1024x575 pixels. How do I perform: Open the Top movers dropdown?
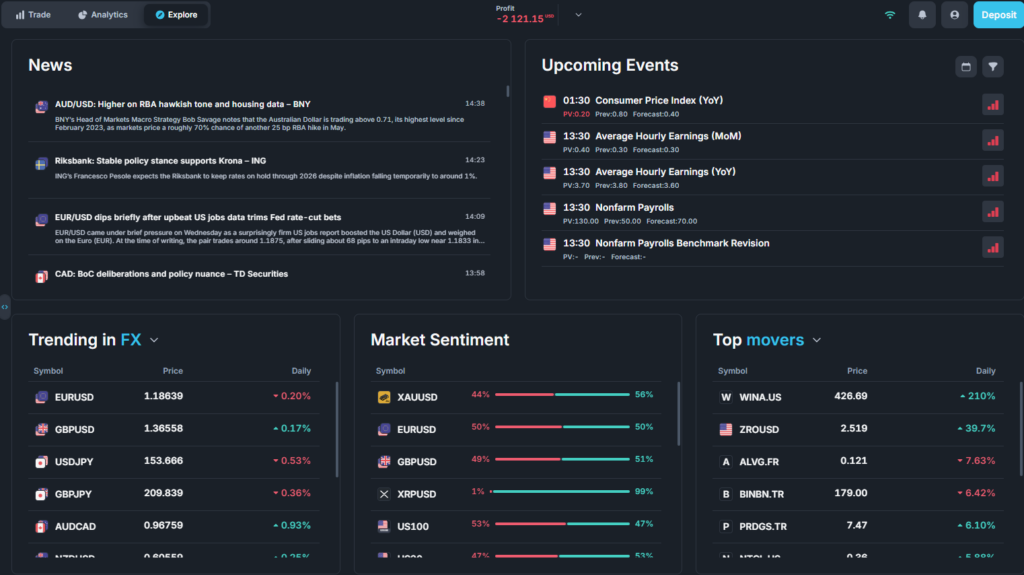coord(816,340)
